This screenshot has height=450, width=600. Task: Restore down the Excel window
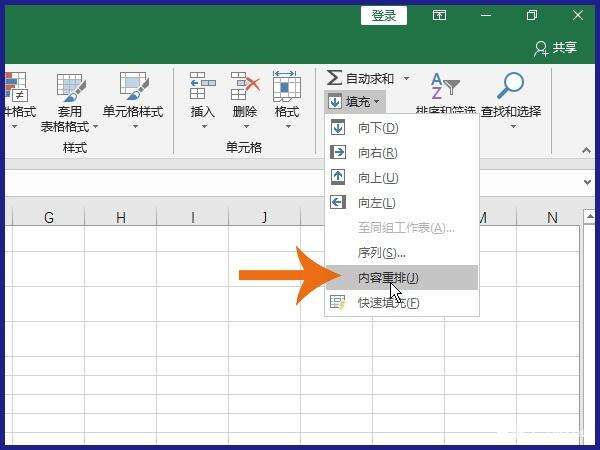click(532, 15)
